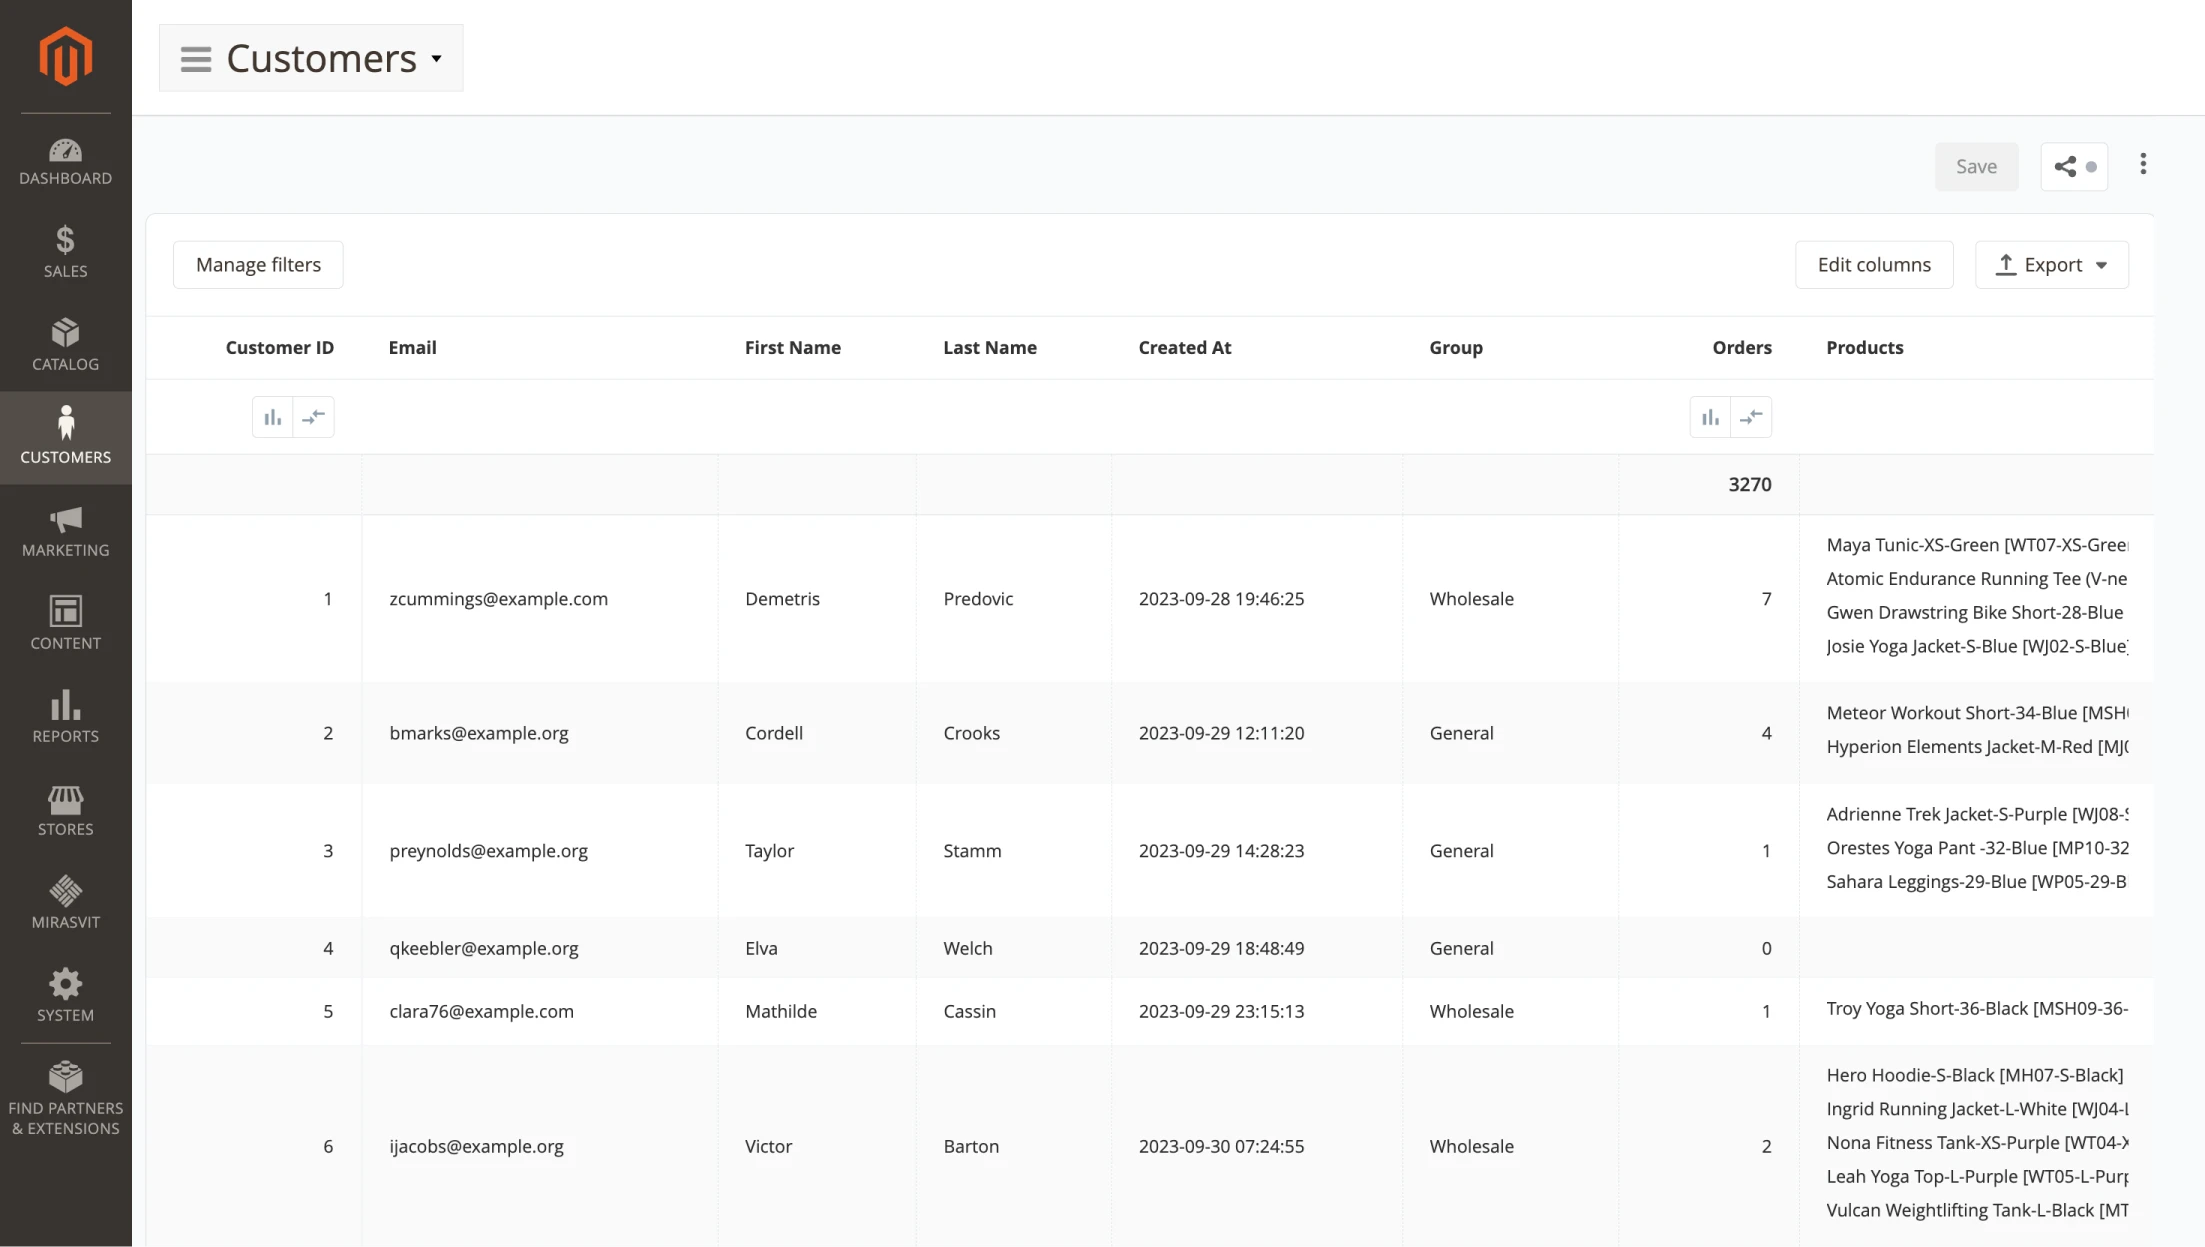Click the Manage filters button
This screenshot has height=1247, width=2205.
(257, 264)
